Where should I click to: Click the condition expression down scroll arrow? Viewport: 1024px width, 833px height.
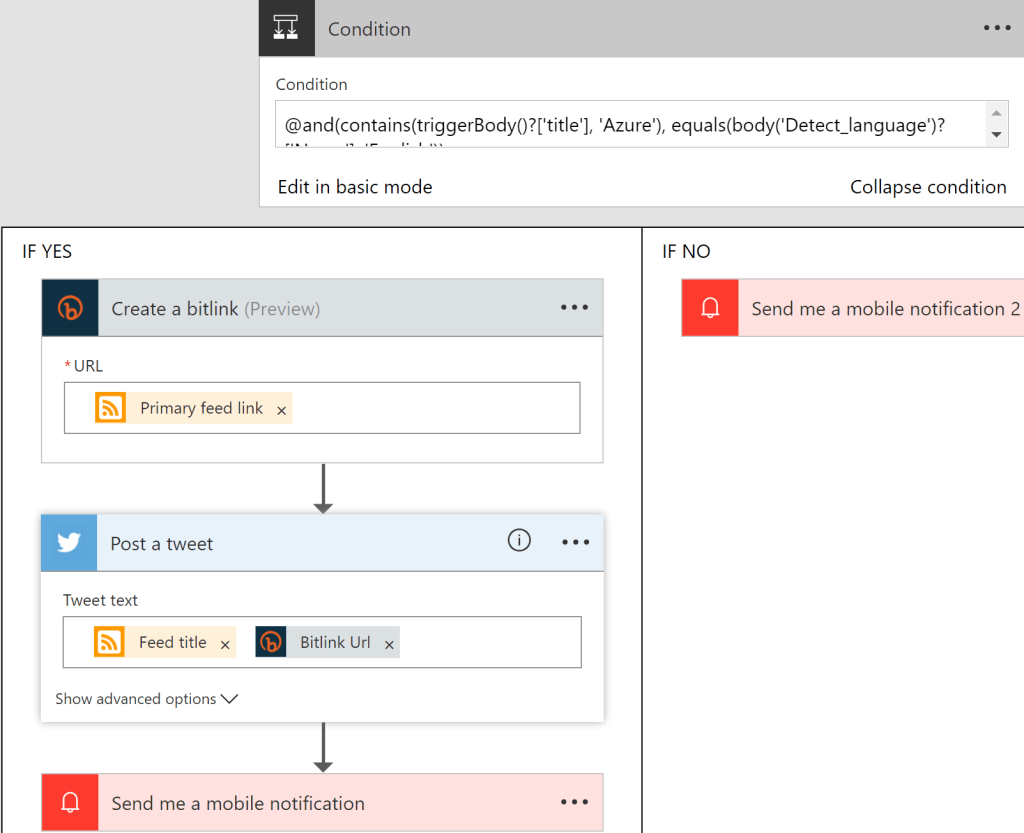pos(996,135)
